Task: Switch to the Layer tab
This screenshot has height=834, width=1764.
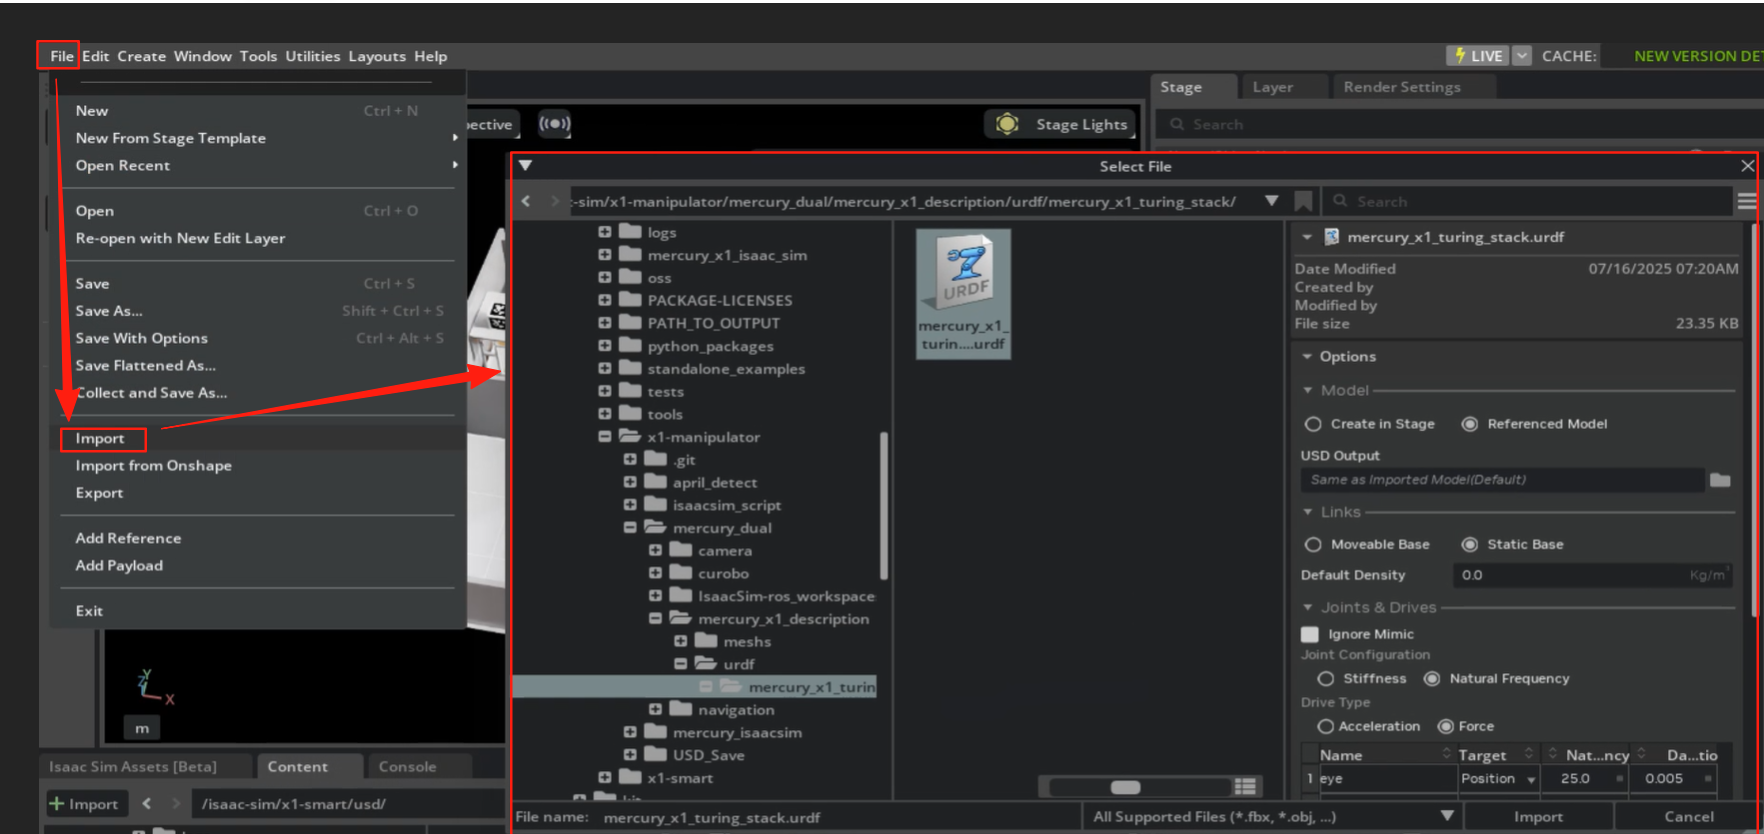Action: [1272, 87]
